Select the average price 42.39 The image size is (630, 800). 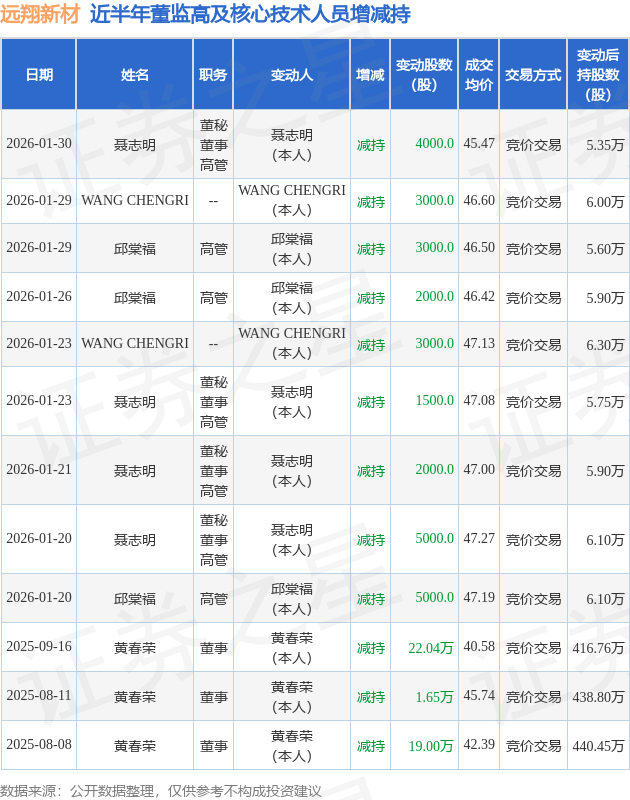(x=479, y=744)
